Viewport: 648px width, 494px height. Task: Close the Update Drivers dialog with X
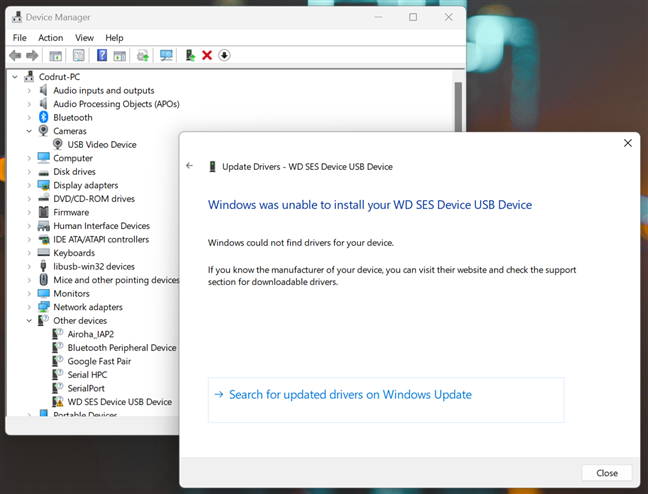coord(627,143)
